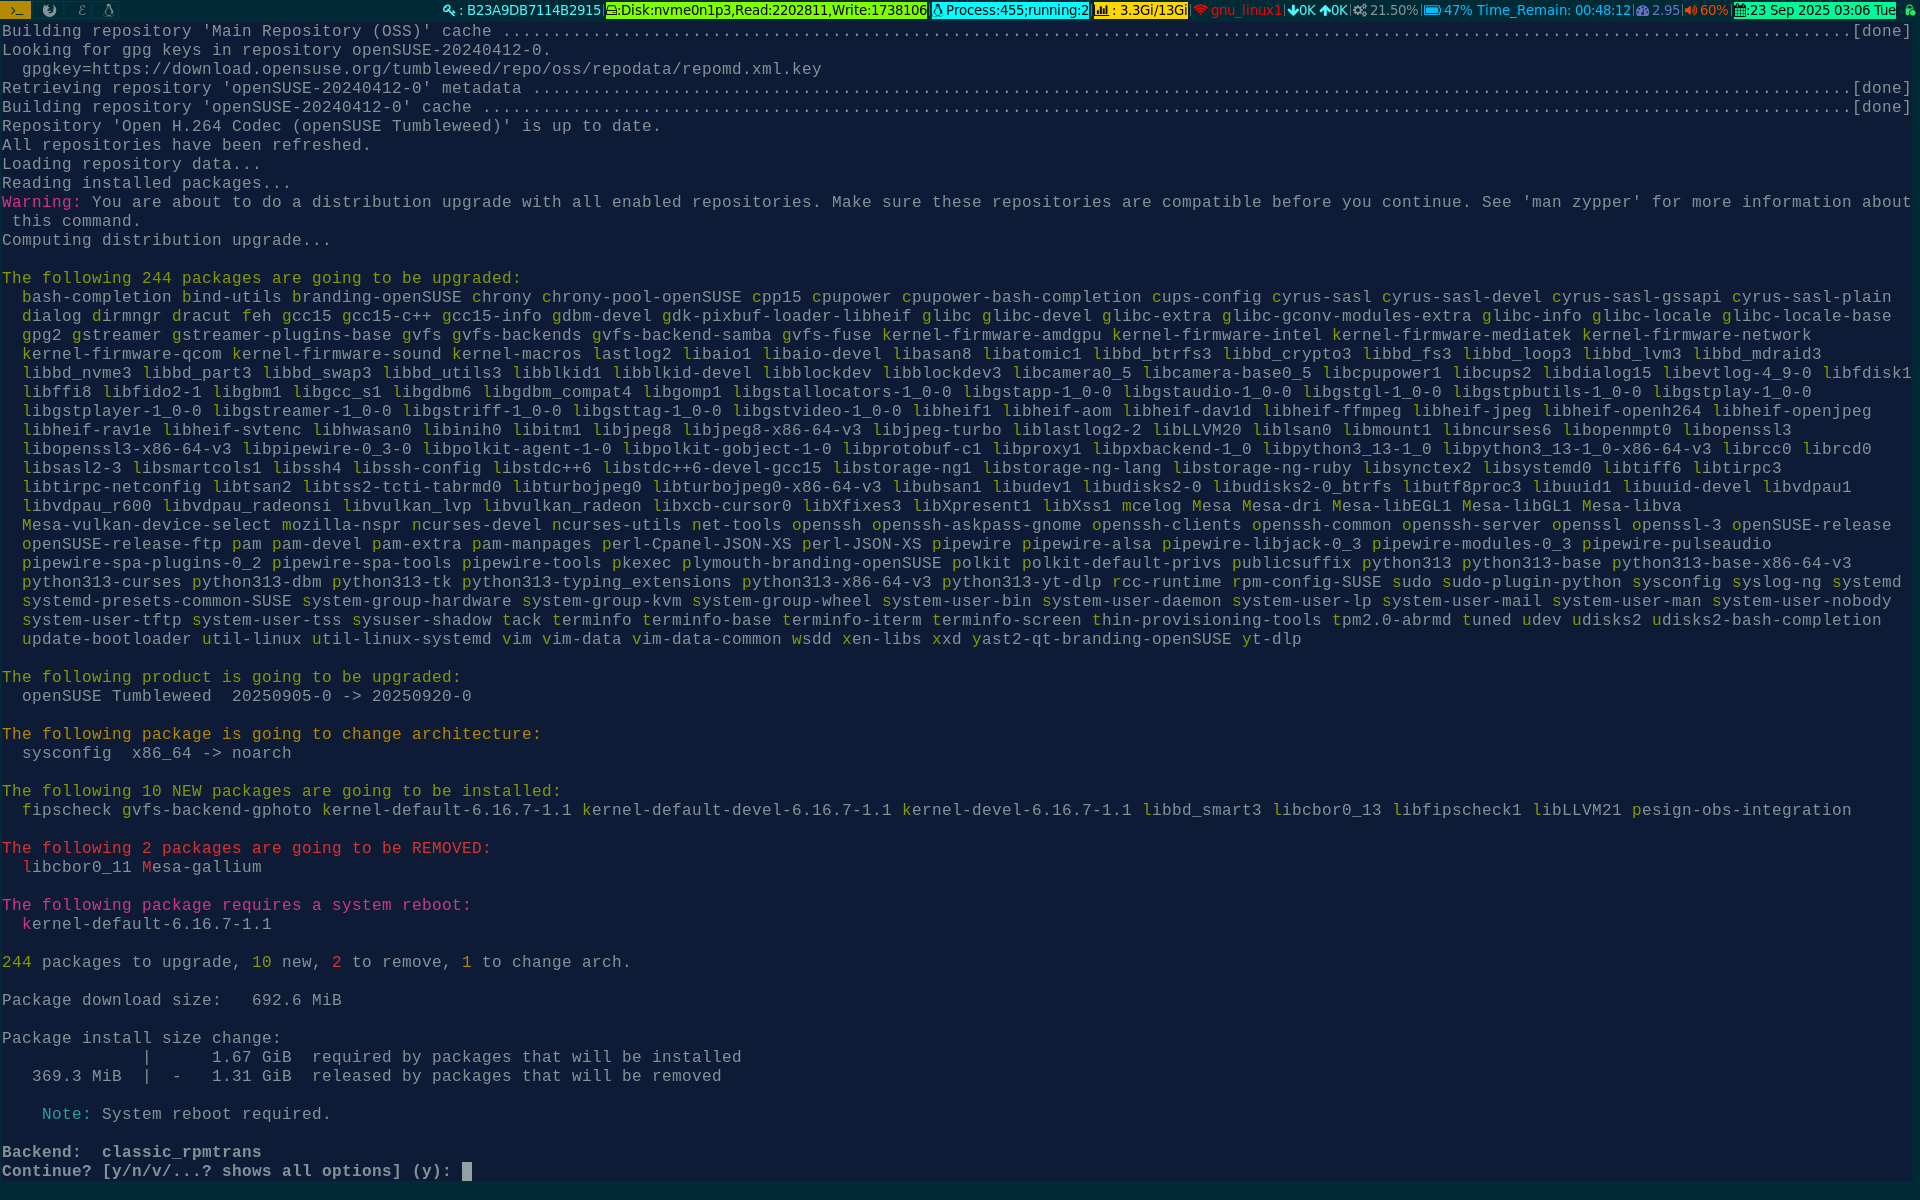
Task: Click the Process:455;running:2 status
Action: pyautogui.click(x=1017, y=10)
